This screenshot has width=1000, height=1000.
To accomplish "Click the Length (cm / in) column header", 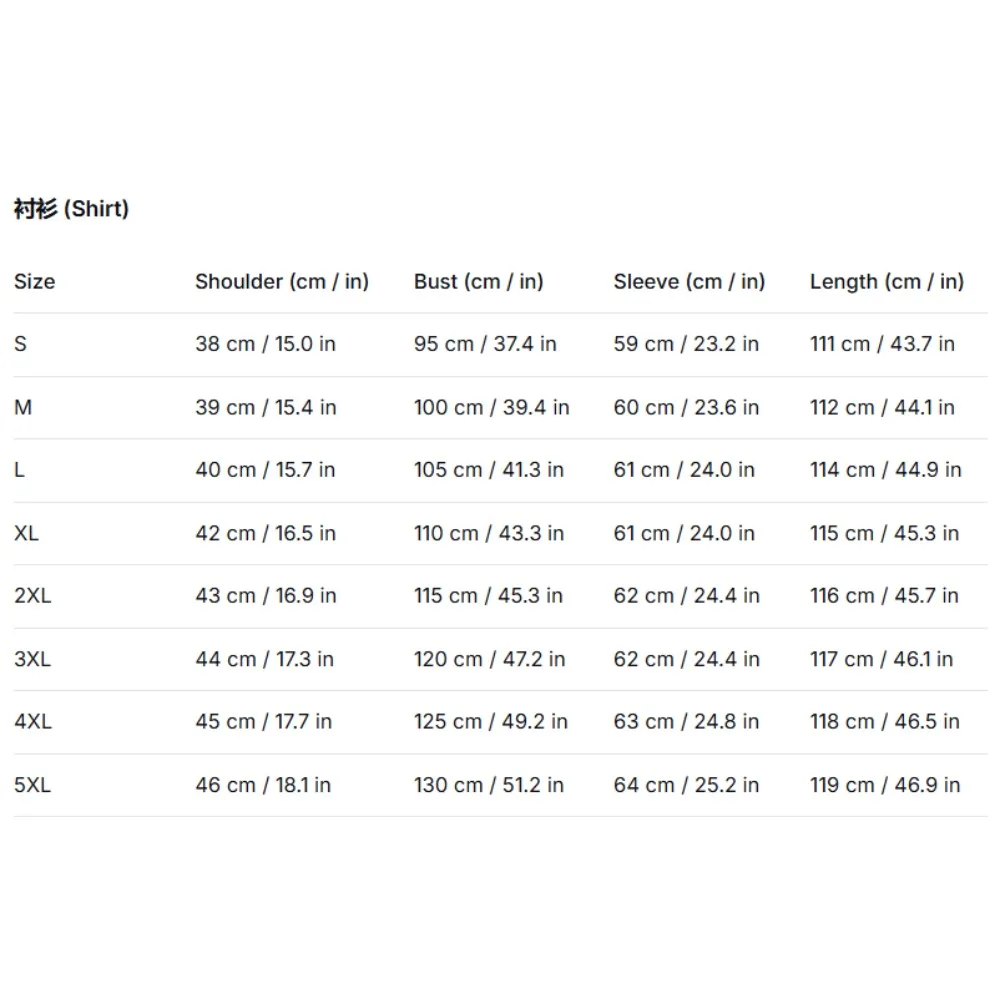I will (886, 281).
